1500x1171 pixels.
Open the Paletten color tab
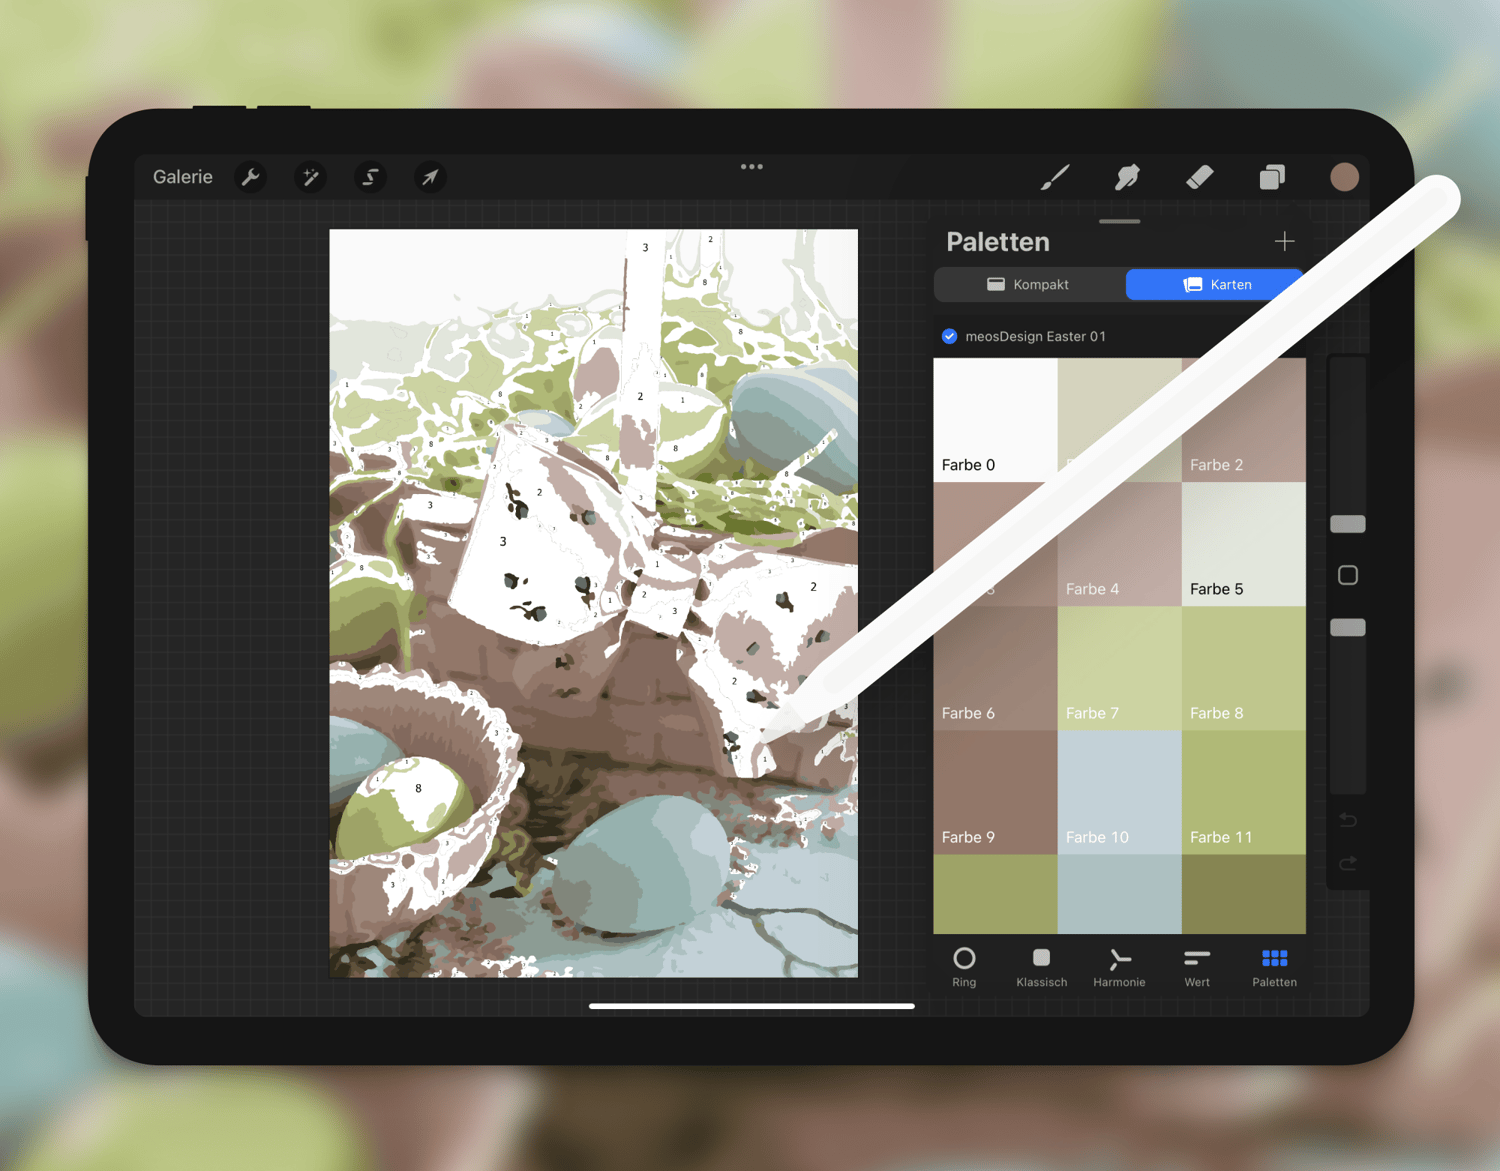click(1274, 966)
